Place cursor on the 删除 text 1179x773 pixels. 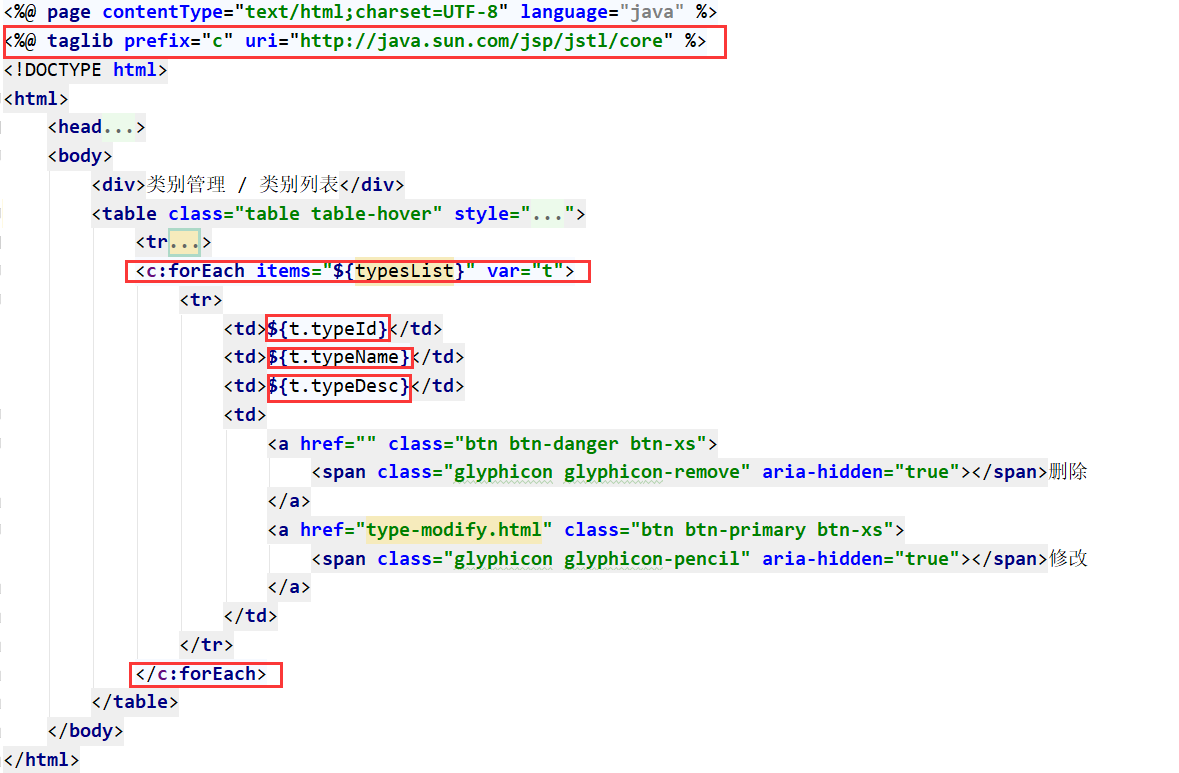click(x=1068, y=472)
